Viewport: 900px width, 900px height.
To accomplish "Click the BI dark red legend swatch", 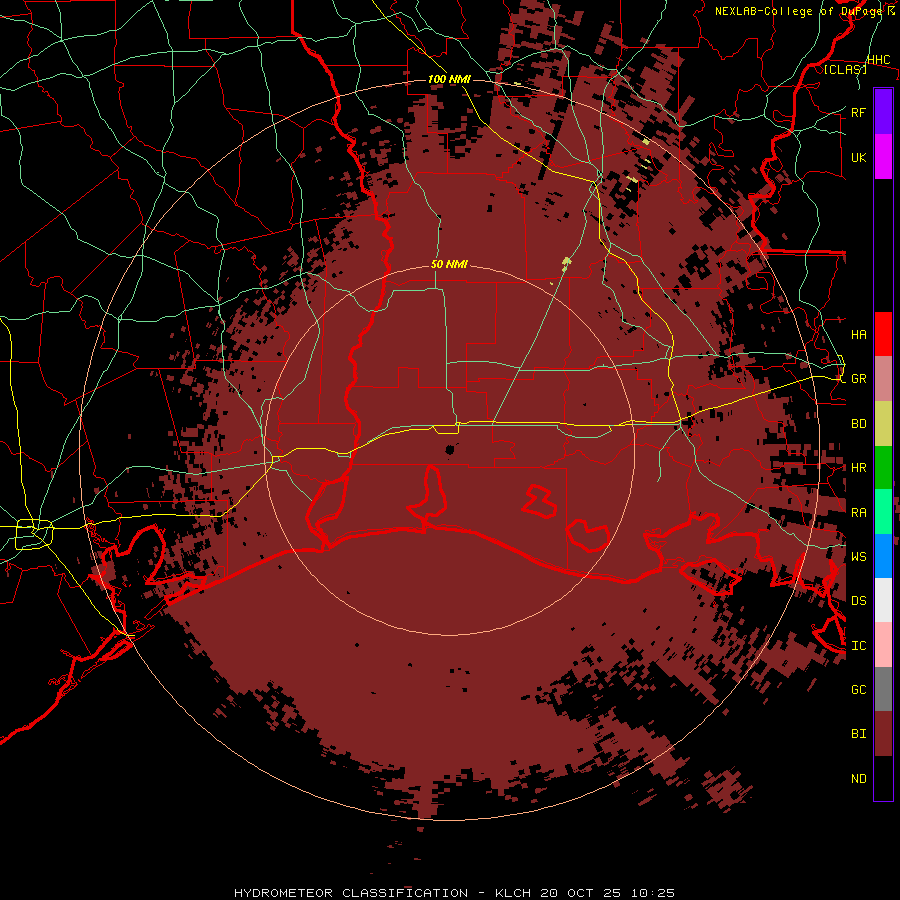I will click(x=883, y=734).
